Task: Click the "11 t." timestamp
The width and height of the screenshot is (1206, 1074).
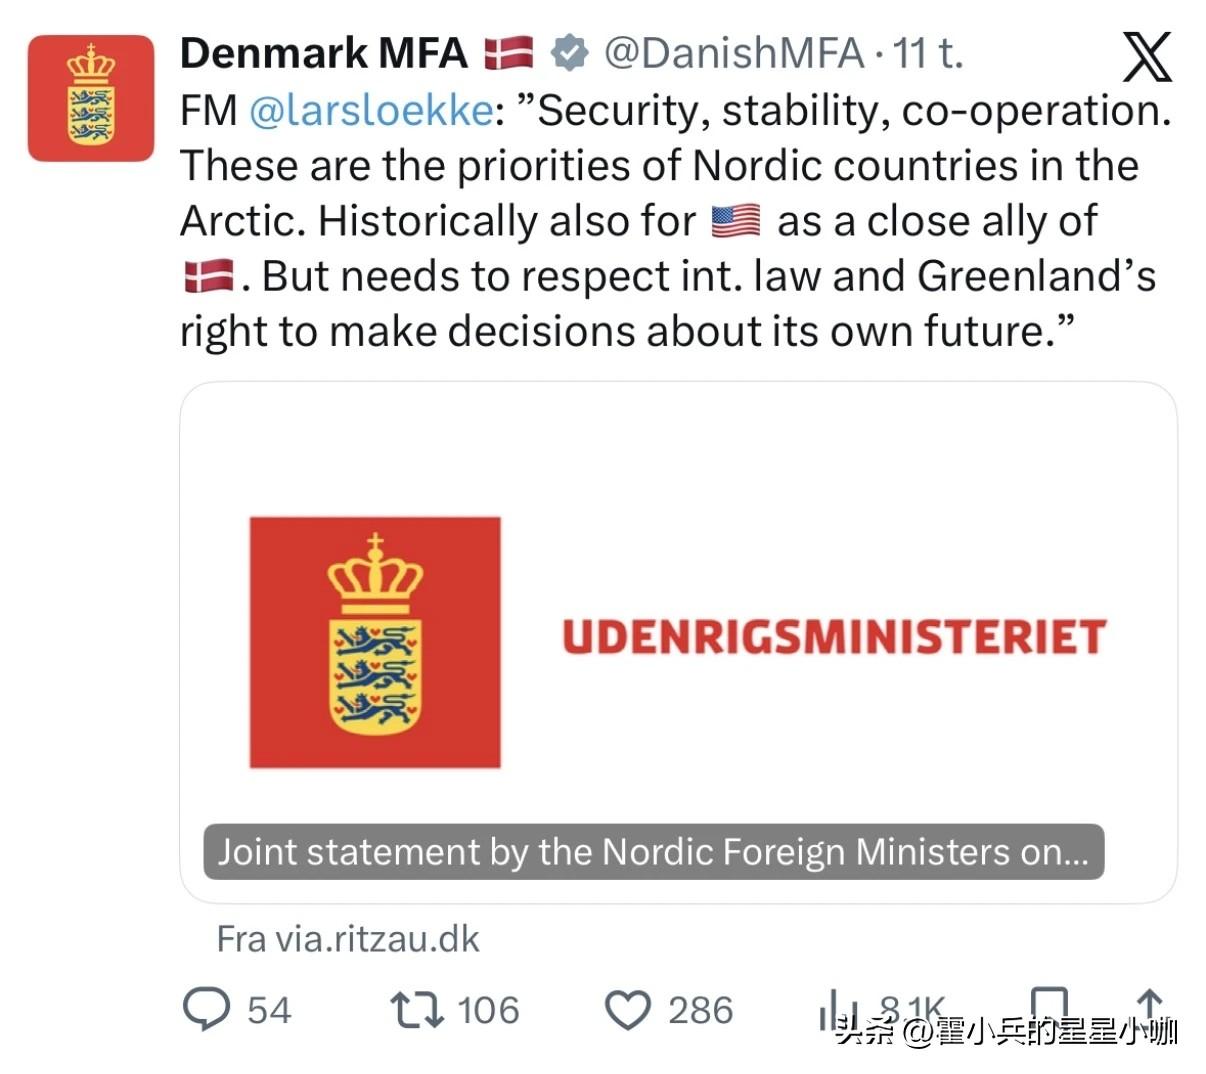Action: pyautogui.click(x=927, y=53)
